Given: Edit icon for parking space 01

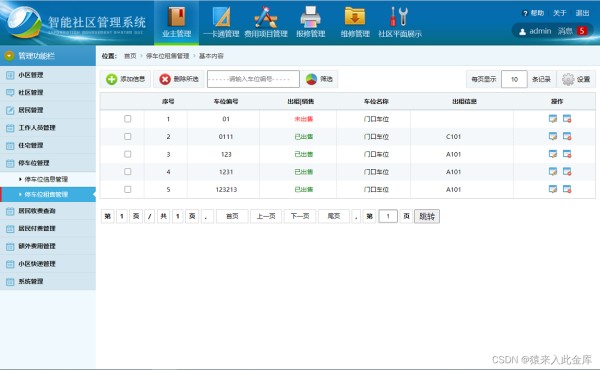Looking at the screenshot, I should point(553,119).
